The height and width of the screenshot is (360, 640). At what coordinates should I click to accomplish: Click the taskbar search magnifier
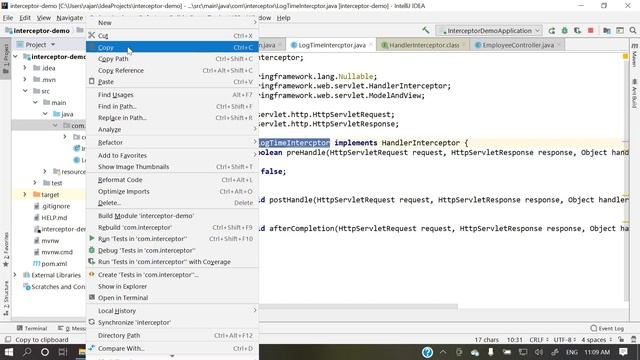pyautogui.click(x=27, y=352)
